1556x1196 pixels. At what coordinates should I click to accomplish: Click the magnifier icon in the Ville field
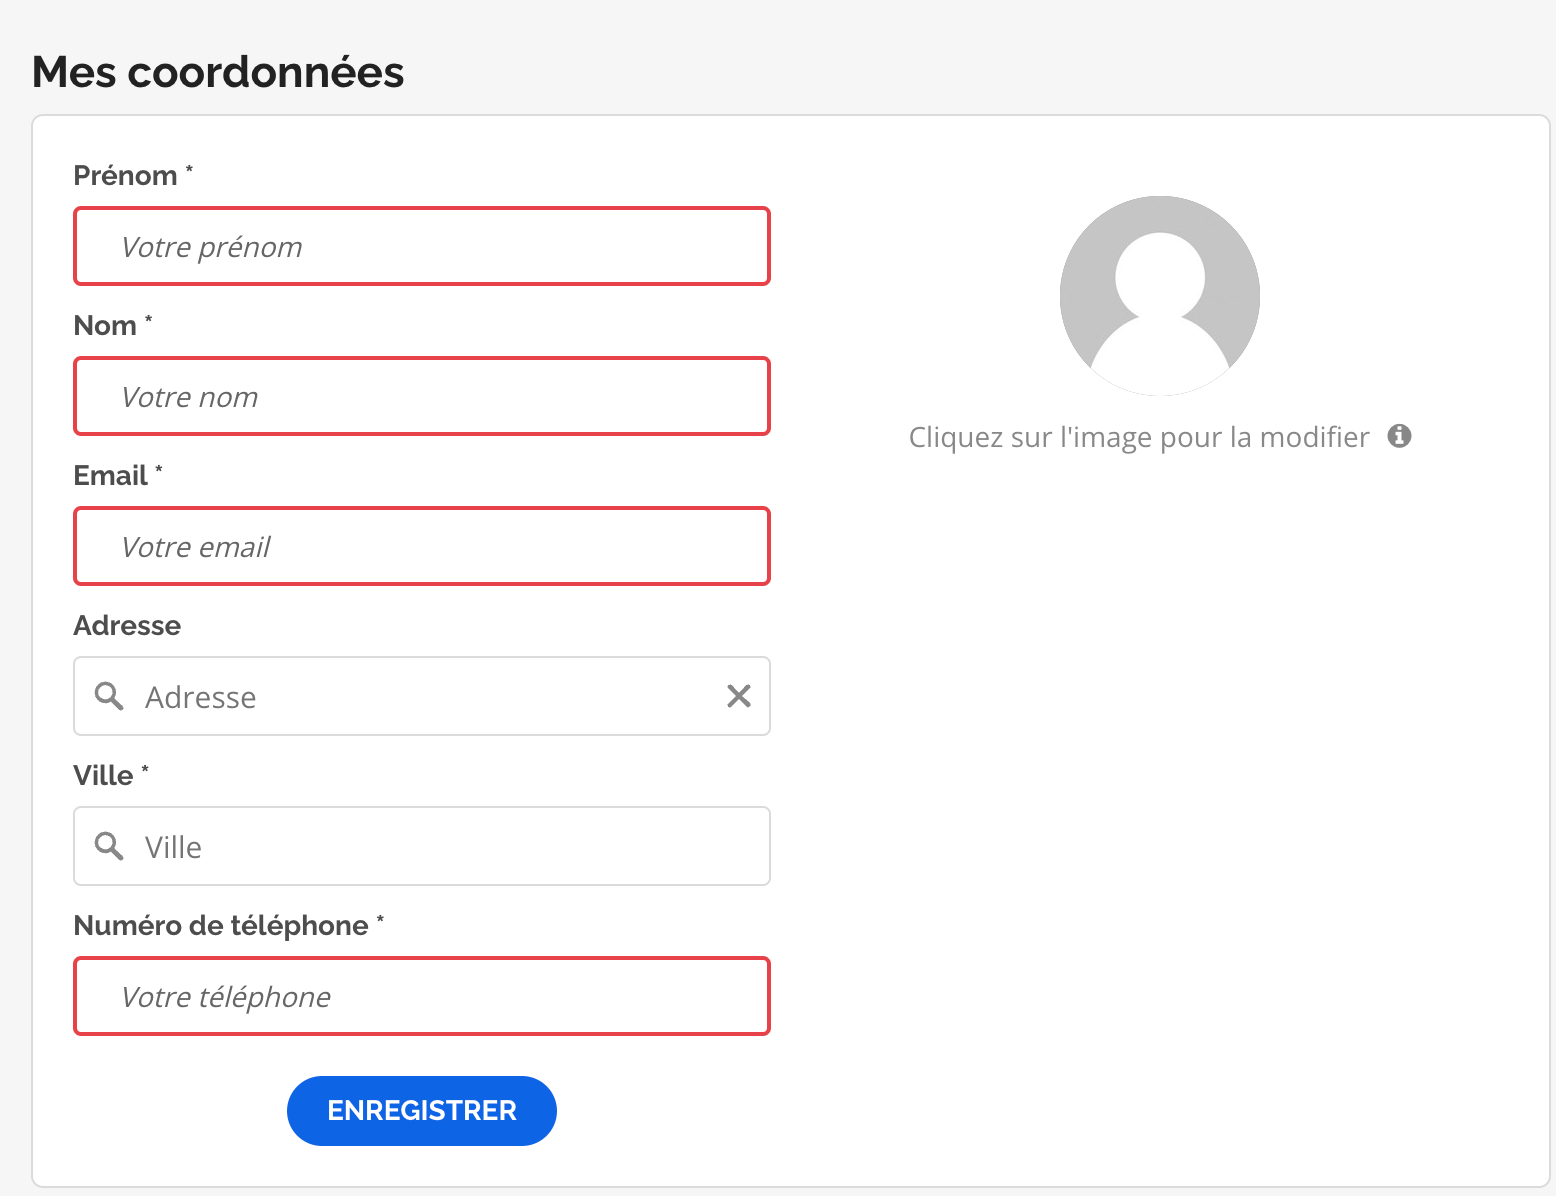(109, 846)
